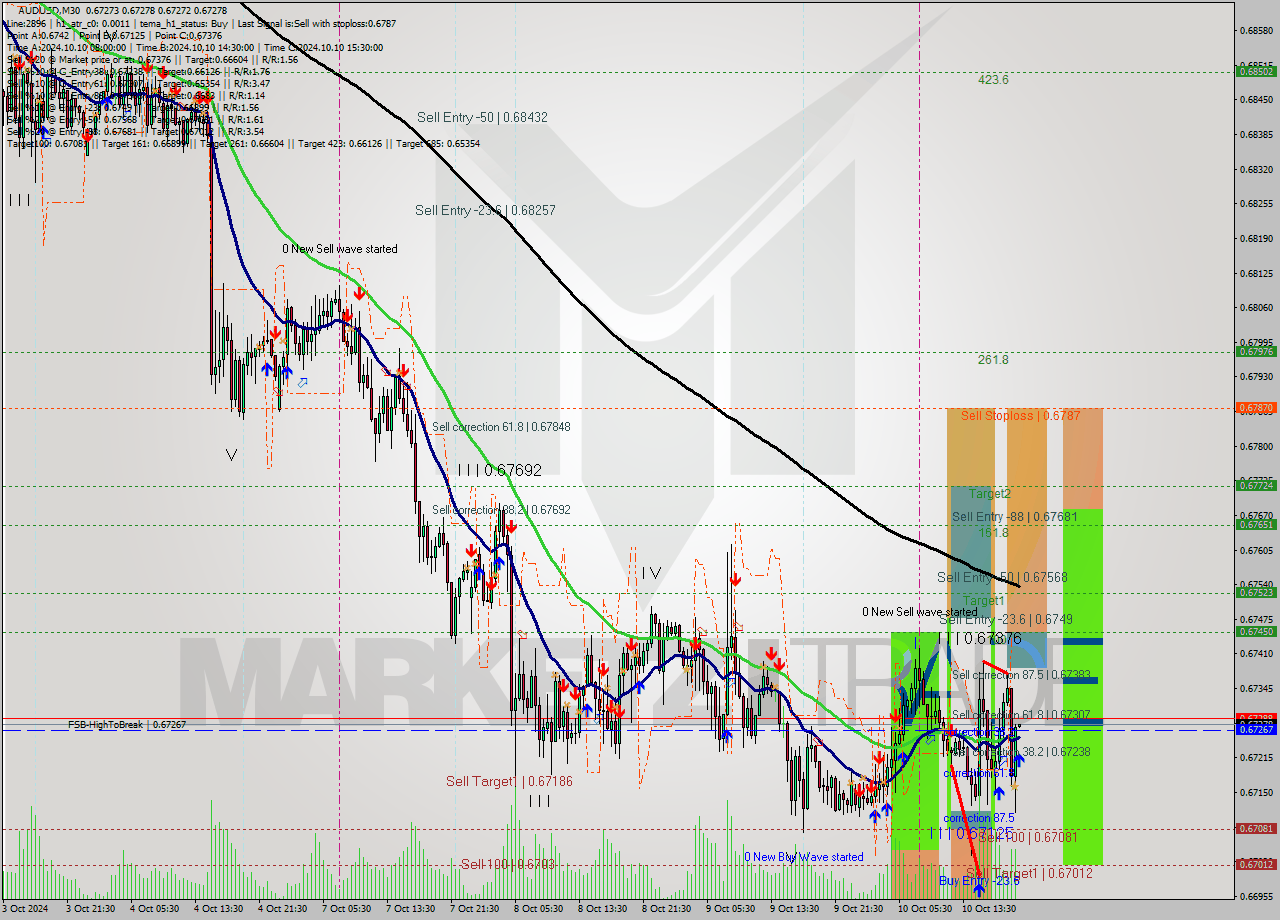Click the '161.8' Fibonacci level label
Viewport: 1280px width, 920px height.
click(x=993, y=533)
